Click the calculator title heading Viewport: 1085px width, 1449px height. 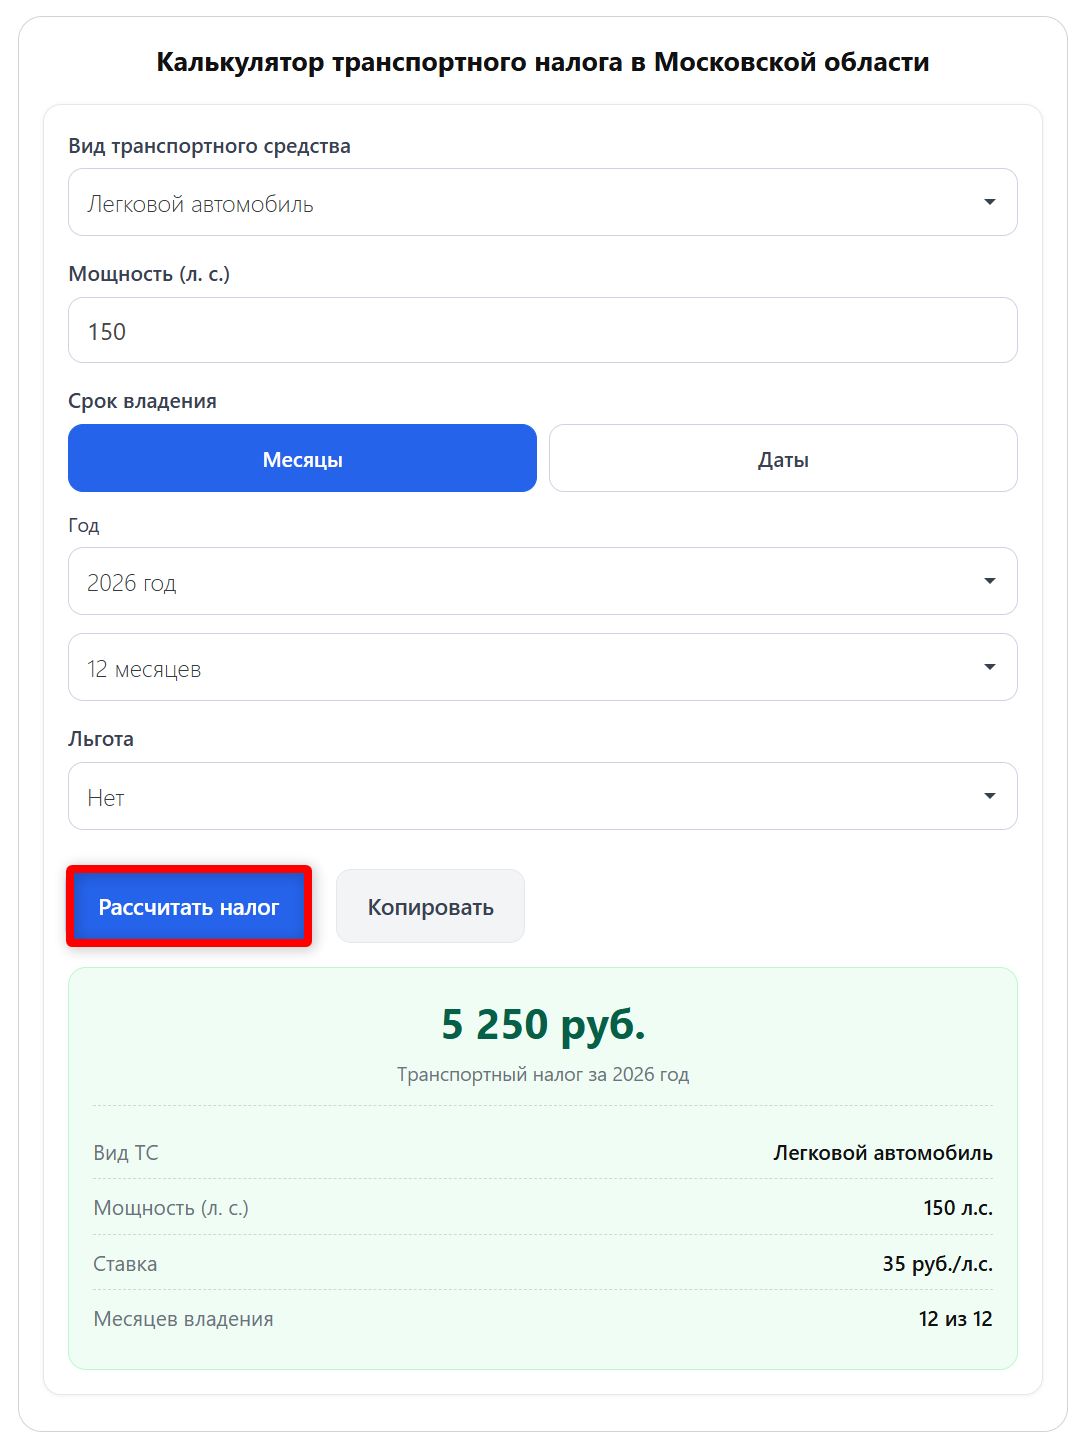[x=542, y=62]
